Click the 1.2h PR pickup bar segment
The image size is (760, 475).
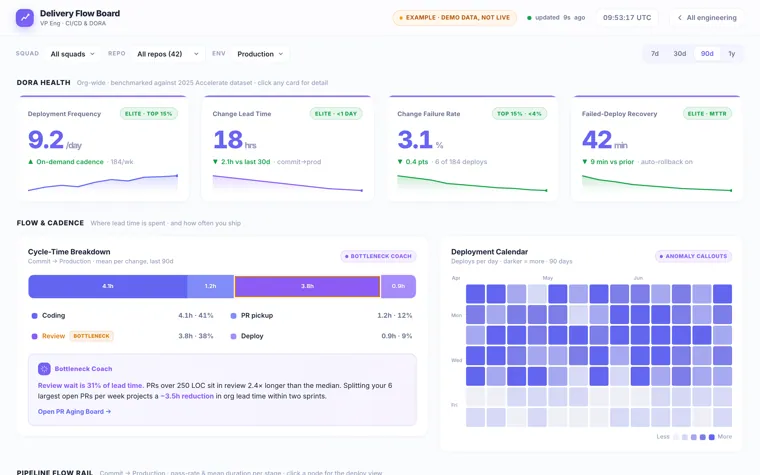(x=210, y=286)
